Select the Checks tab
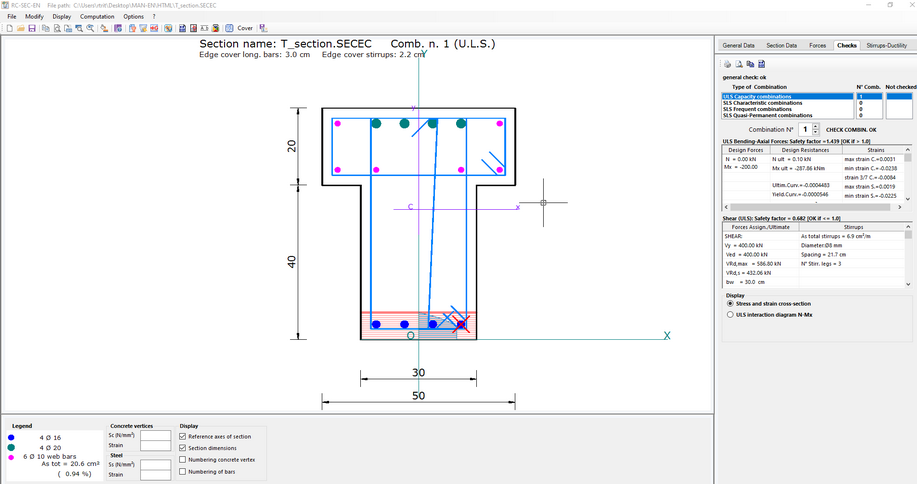The image size is (917, 484). (846, 45)
